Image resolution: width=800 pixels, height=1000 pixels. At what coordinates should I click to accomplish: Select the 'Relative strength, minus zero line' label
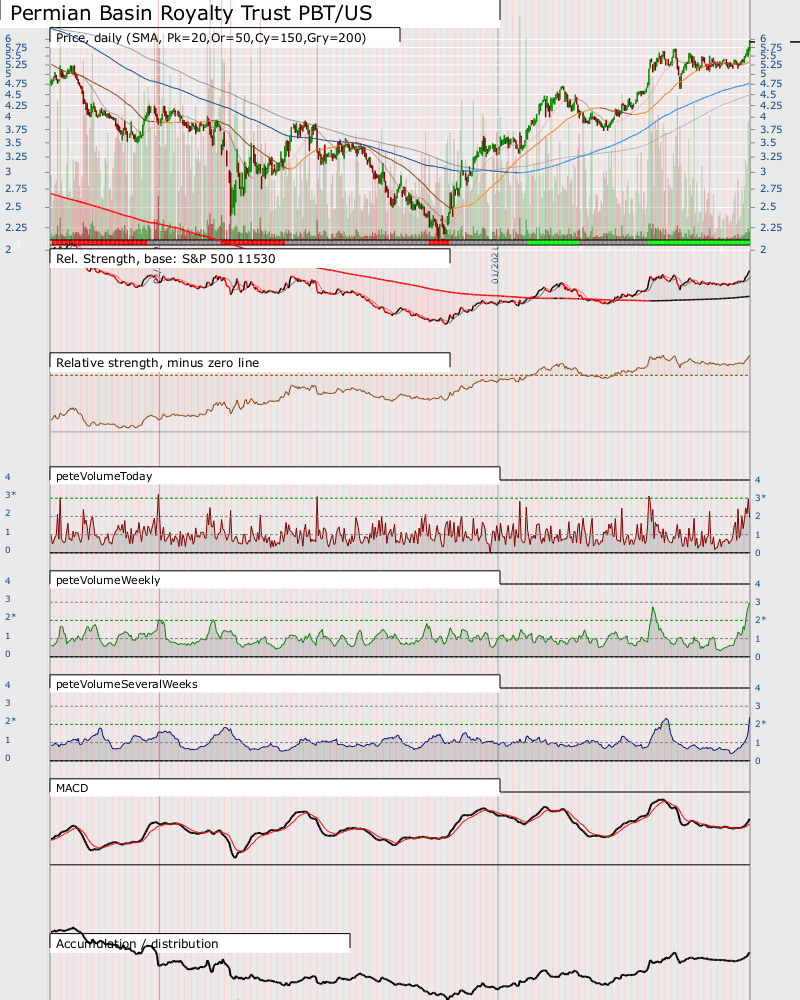158,363
